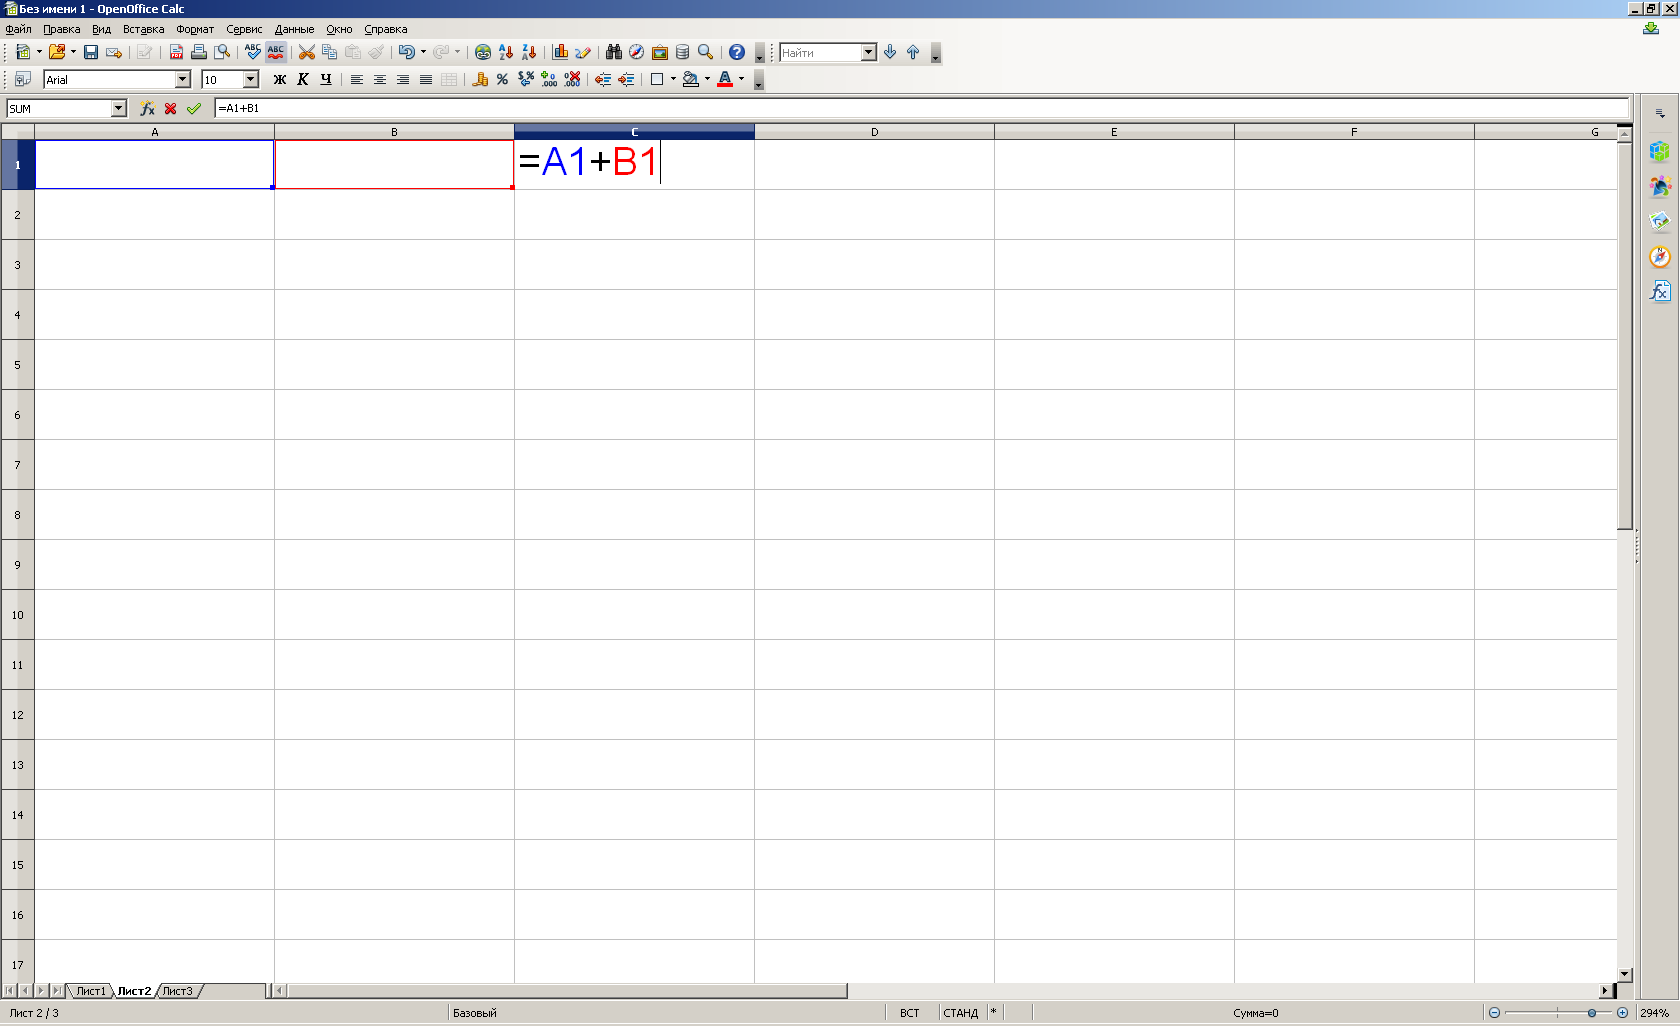Increase indent icon

click(626, 79)
